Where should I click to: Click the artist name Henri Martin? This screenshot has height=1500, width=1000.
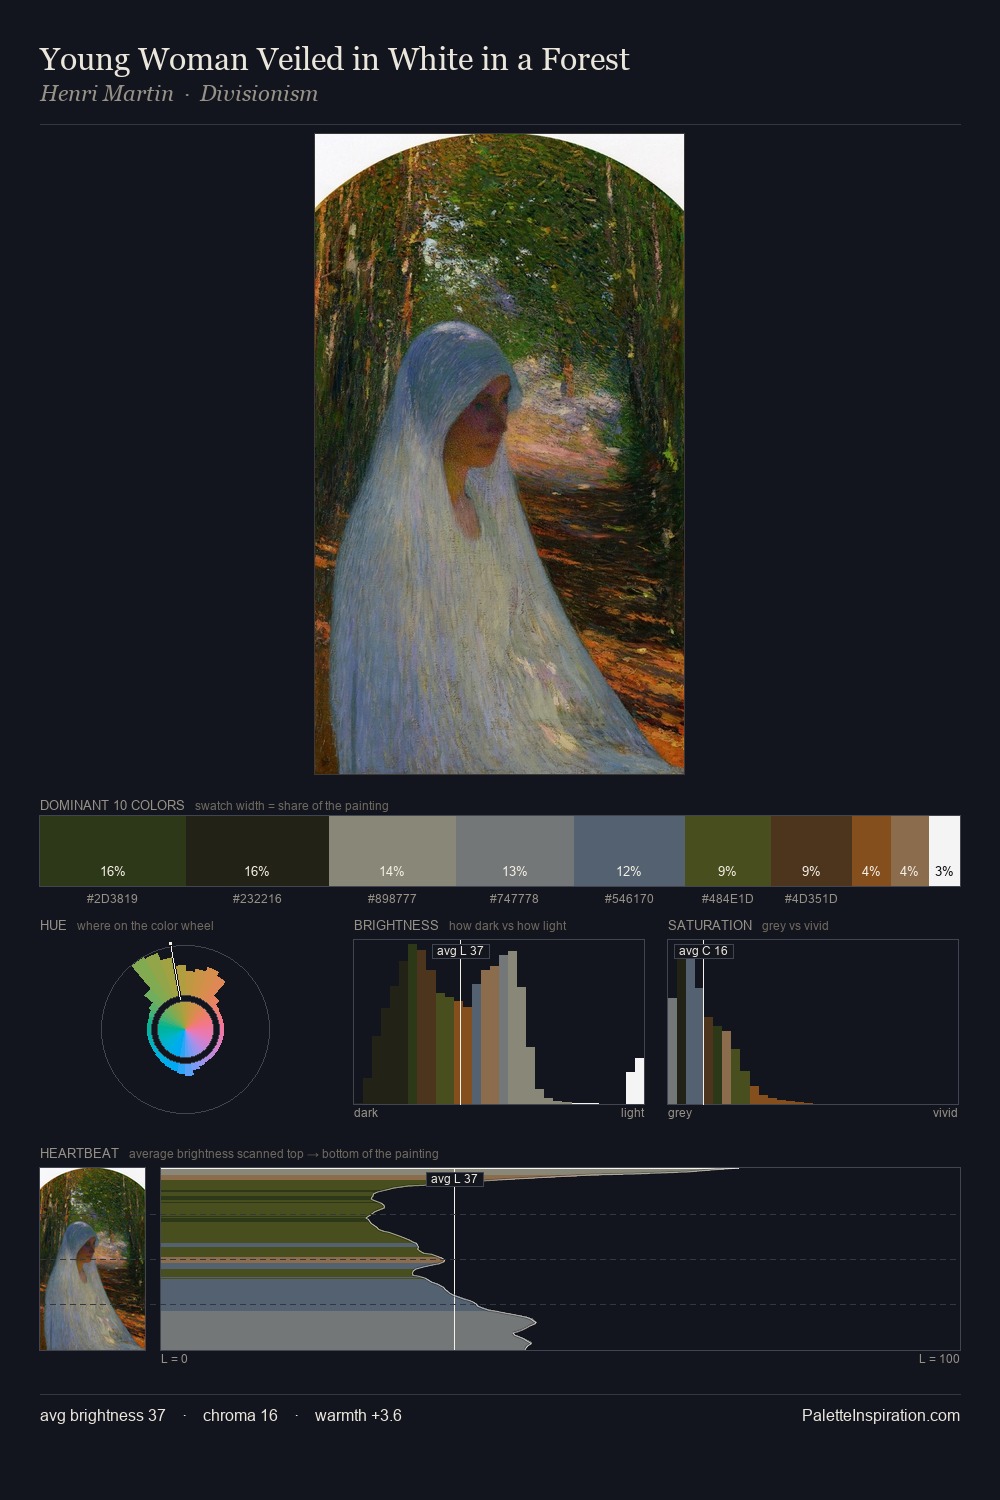coord(107,94)
